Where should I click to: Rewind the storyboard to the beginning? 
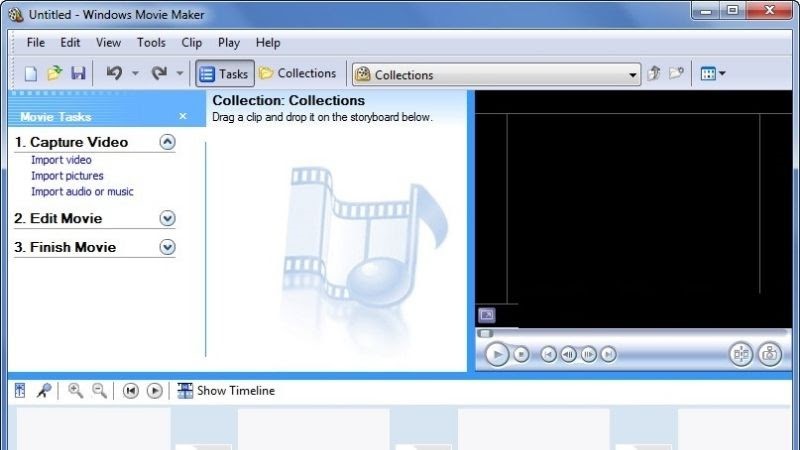131,391
